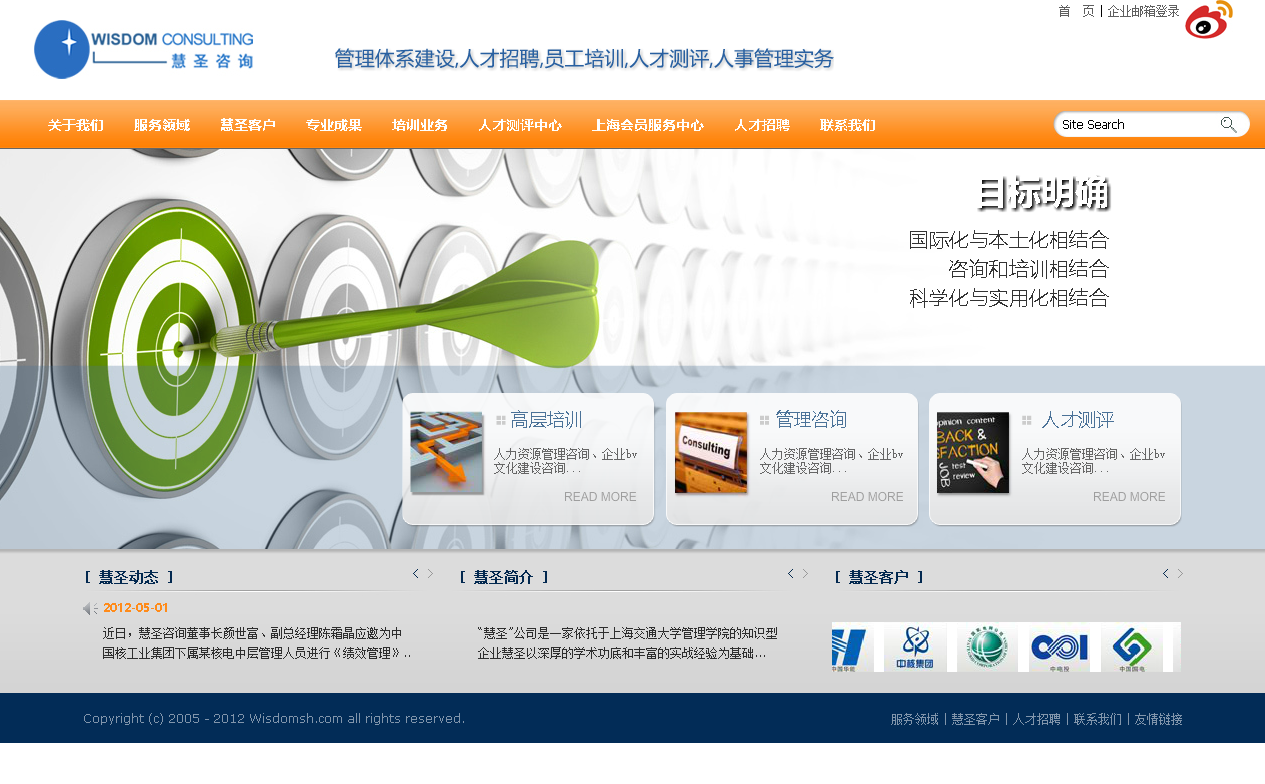Click the speaker icon beside 2012-05-01
The image size is (1265, 784).
pos(89,608)
